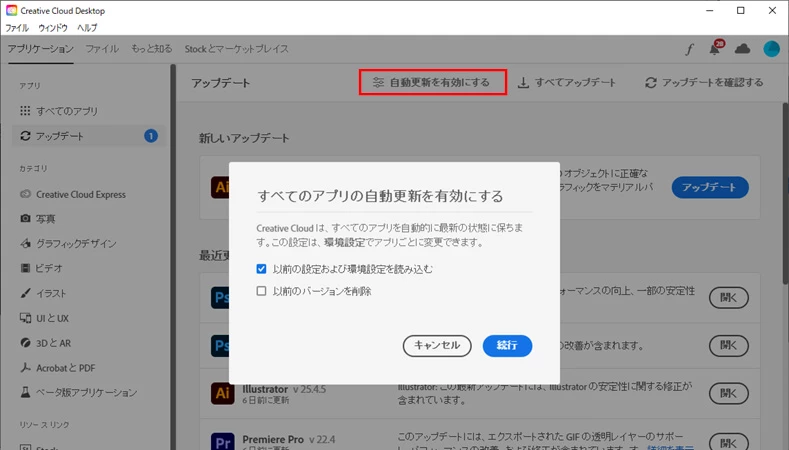Open the Stockとマーケットプレイス tab
789x450 pixels.
point(236,49)
